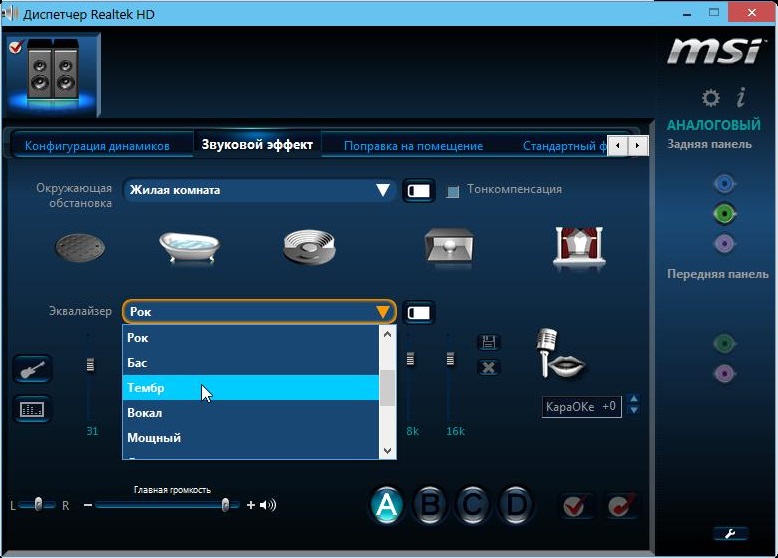Click the equalizer list scrollbar thumb

click(x=388, y=388)
